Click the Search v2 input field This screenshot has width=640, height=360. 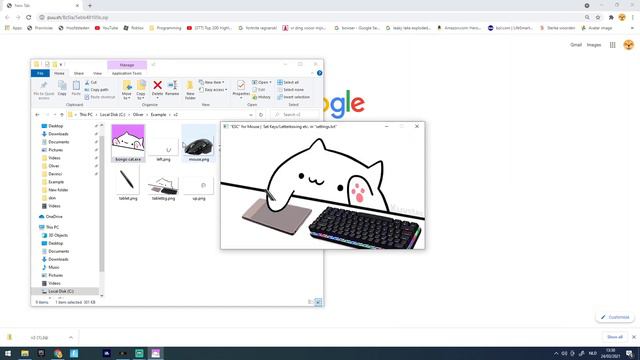coord(298,115)
